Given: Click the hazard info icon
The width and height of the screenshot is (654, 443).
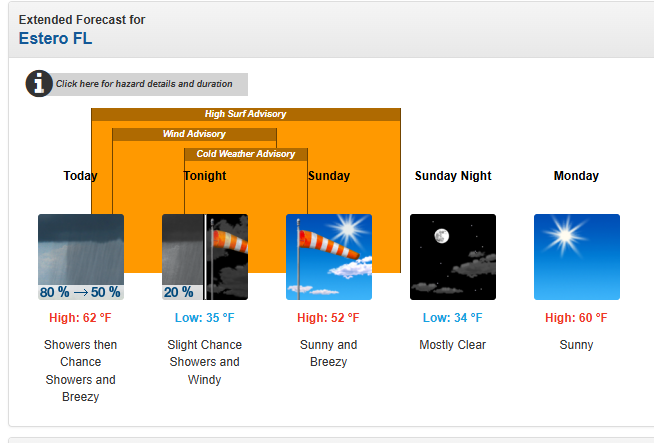Looking at the screenshot, I should pyautogui.click(x=39, y=84).
